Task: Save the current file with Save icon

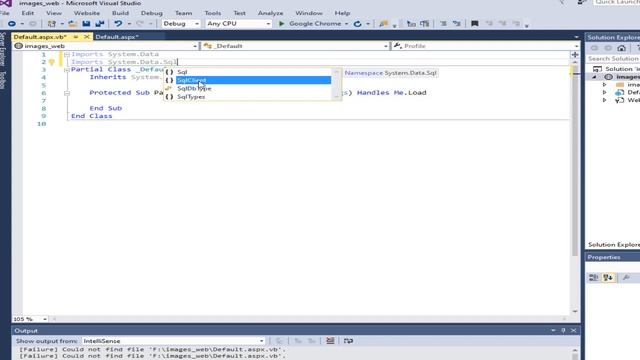Action: pos(86,24)
